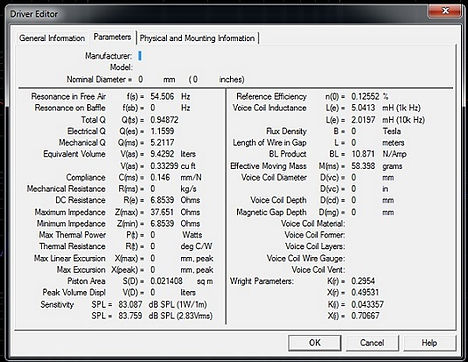Screen dimensions: 468x362
Task: Select f(s) value 54.506
Action: tap(162, 97)
